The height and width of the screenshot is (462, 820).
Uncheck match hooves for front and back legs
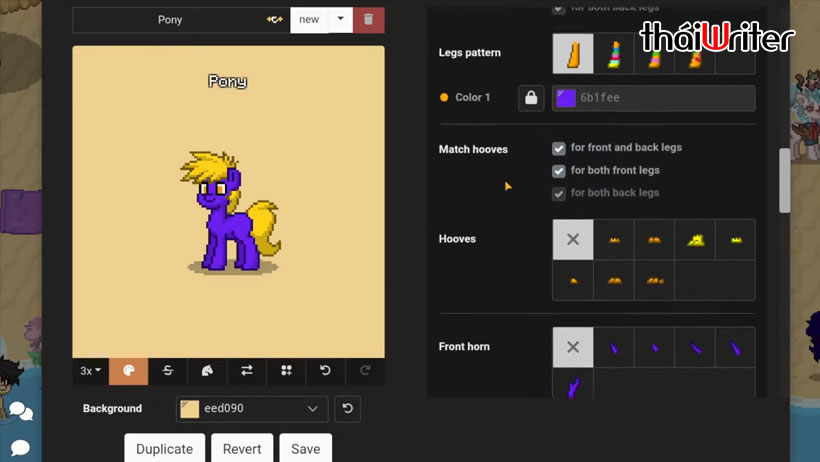[559, 149]
